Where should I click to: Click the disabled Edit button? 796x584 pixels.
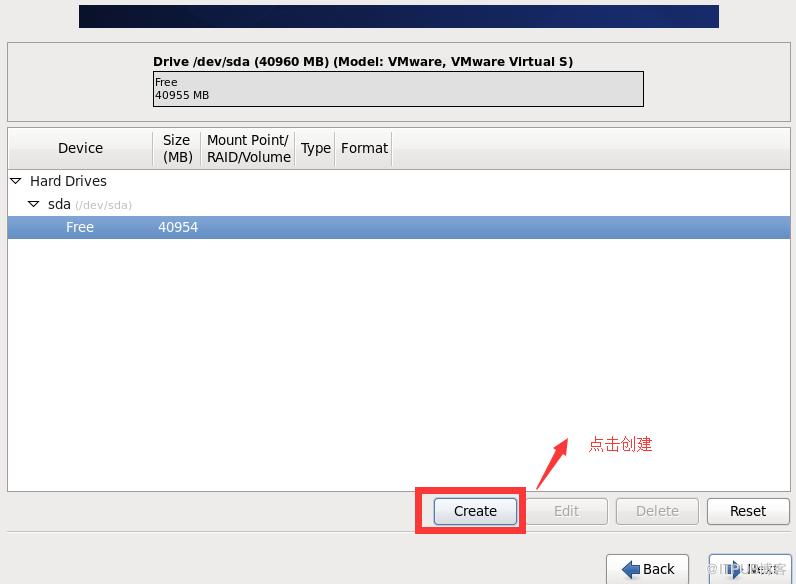pos(567,511)
